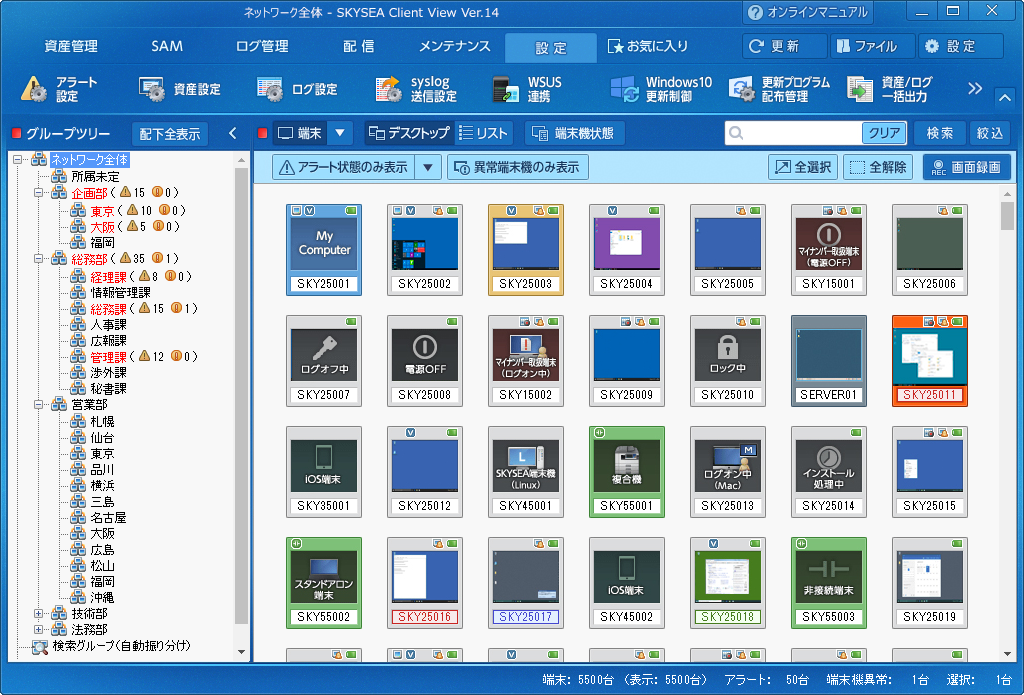The height and width of the screenshot is (695, 1024).
Task: Select 電源OFF terminal SKY25008
Action: [425, 361]
